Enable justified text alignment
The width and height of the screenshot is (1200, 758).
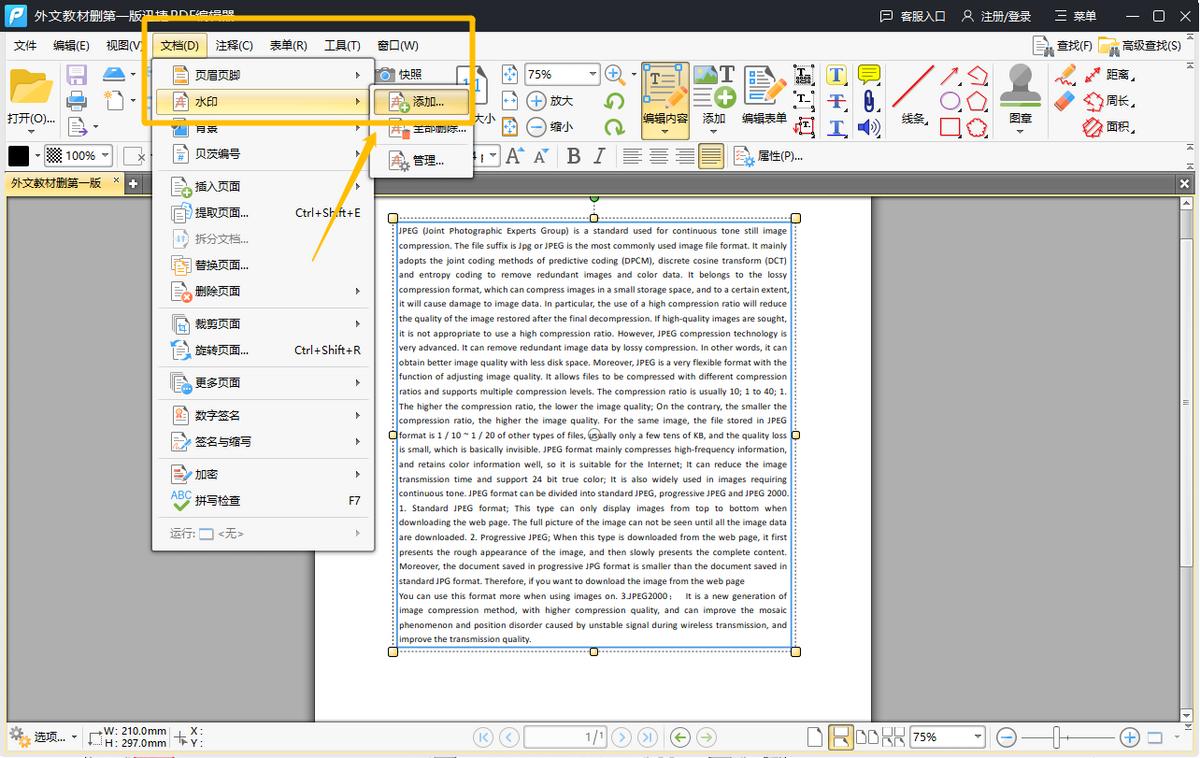[711, 156]
